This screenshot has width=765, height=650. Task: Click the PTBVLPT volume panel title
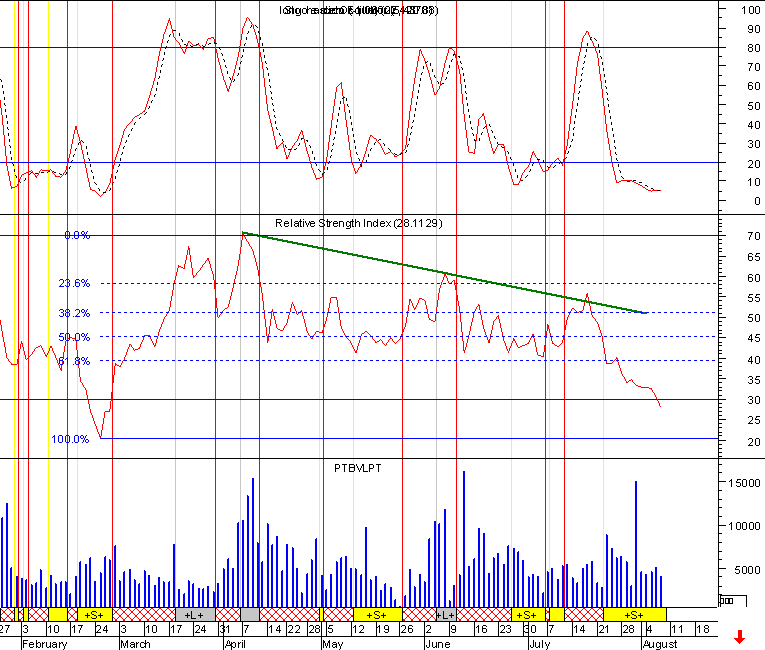point(358,468)
